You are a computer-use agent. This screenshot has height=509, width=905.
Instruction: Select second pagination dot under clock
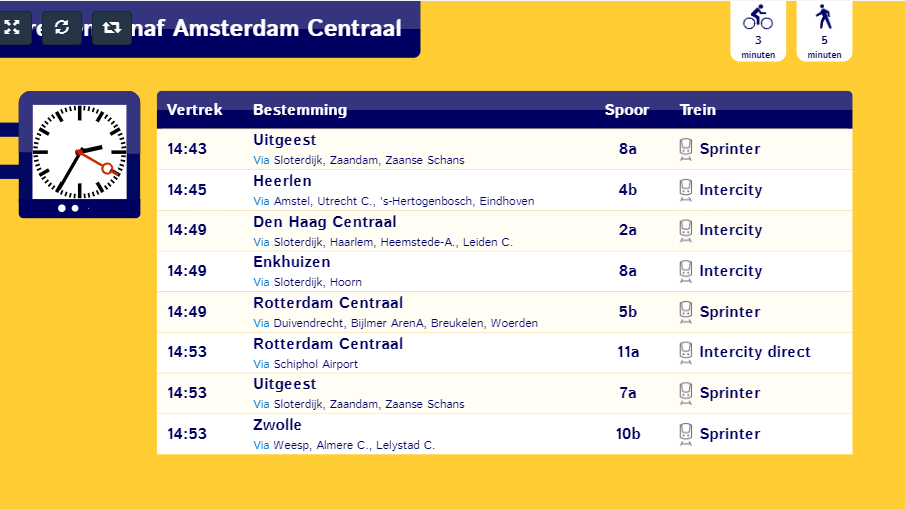tap(75, 208)
